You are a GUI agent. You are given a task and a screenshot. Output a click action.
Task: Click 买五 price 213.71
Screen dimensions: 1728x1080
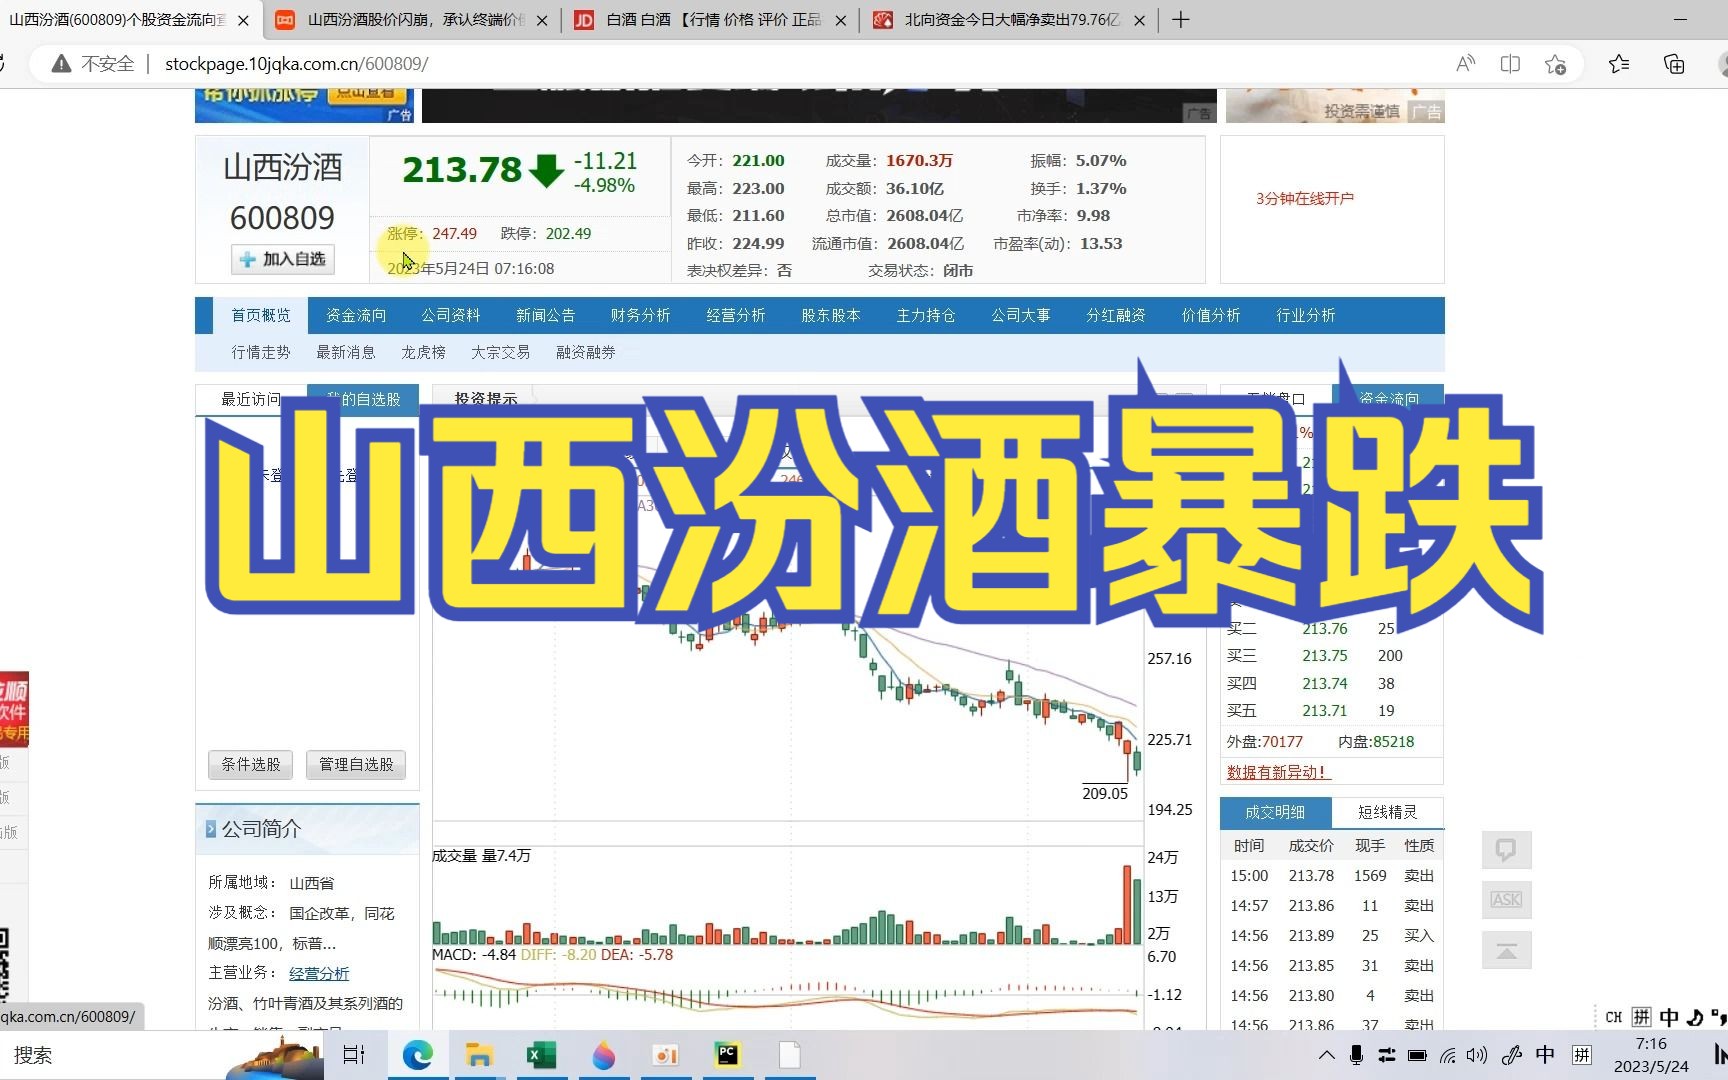(x=1325, y=711)
